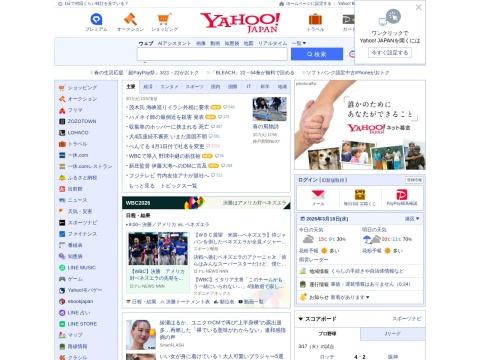Open the Mail envelope icon in the login panel
This screenshot has height=360, width=480.
[x=318, y=197]
